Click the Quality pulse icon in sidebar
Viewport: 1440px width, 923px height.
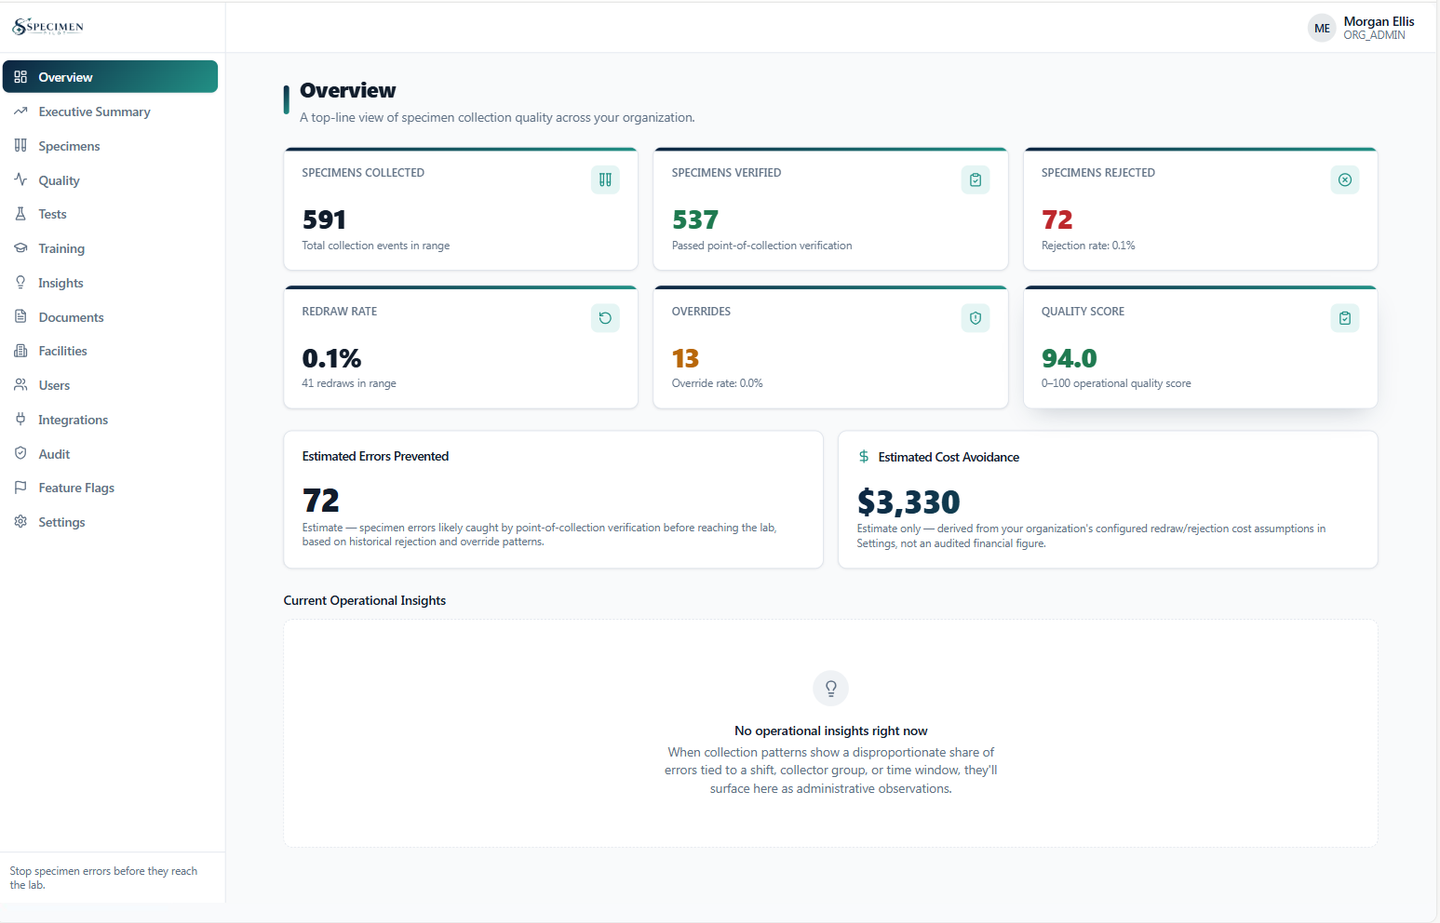click(x=20, y=180)
